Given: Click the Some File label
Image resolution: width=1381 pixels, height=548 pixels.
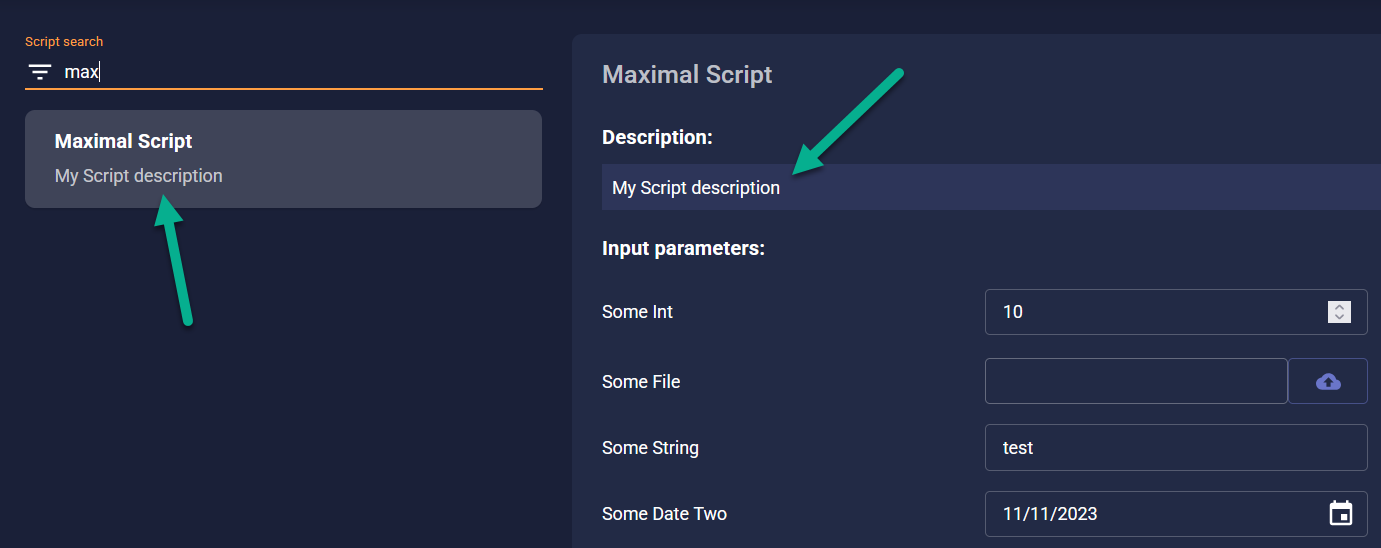Looking at the screenshot, I should [641, 381].
